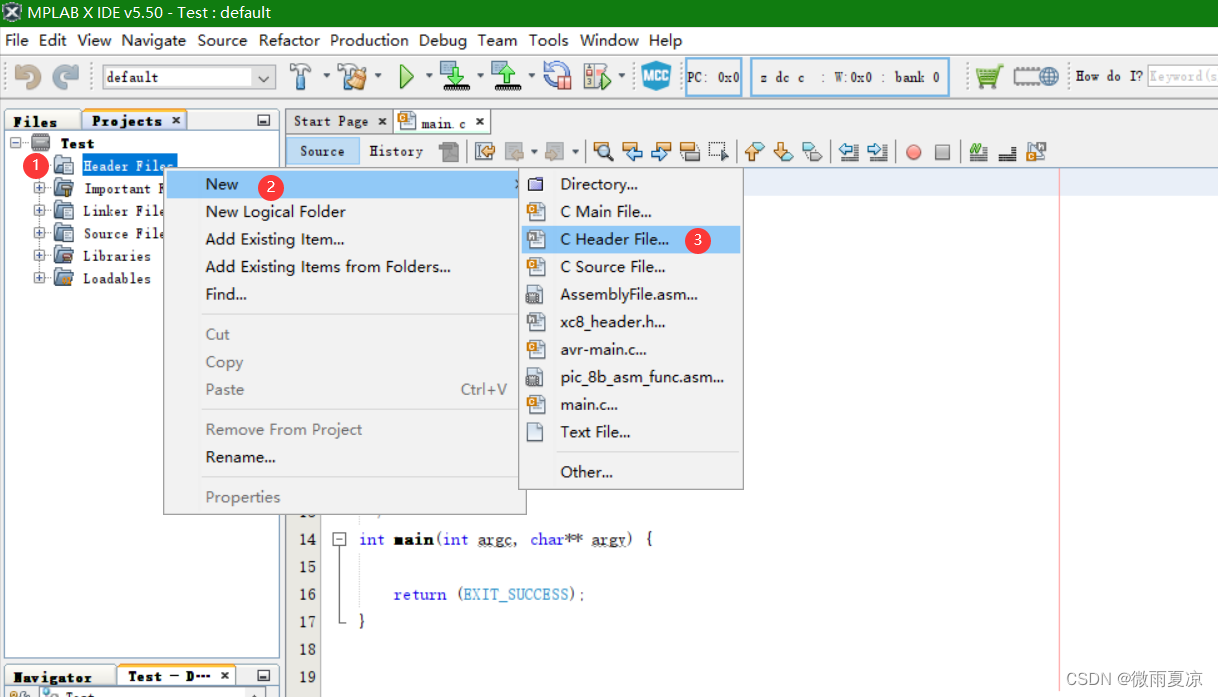Expand the Loadables folder
1218x697 pixels.
click(x=39, y=277)
